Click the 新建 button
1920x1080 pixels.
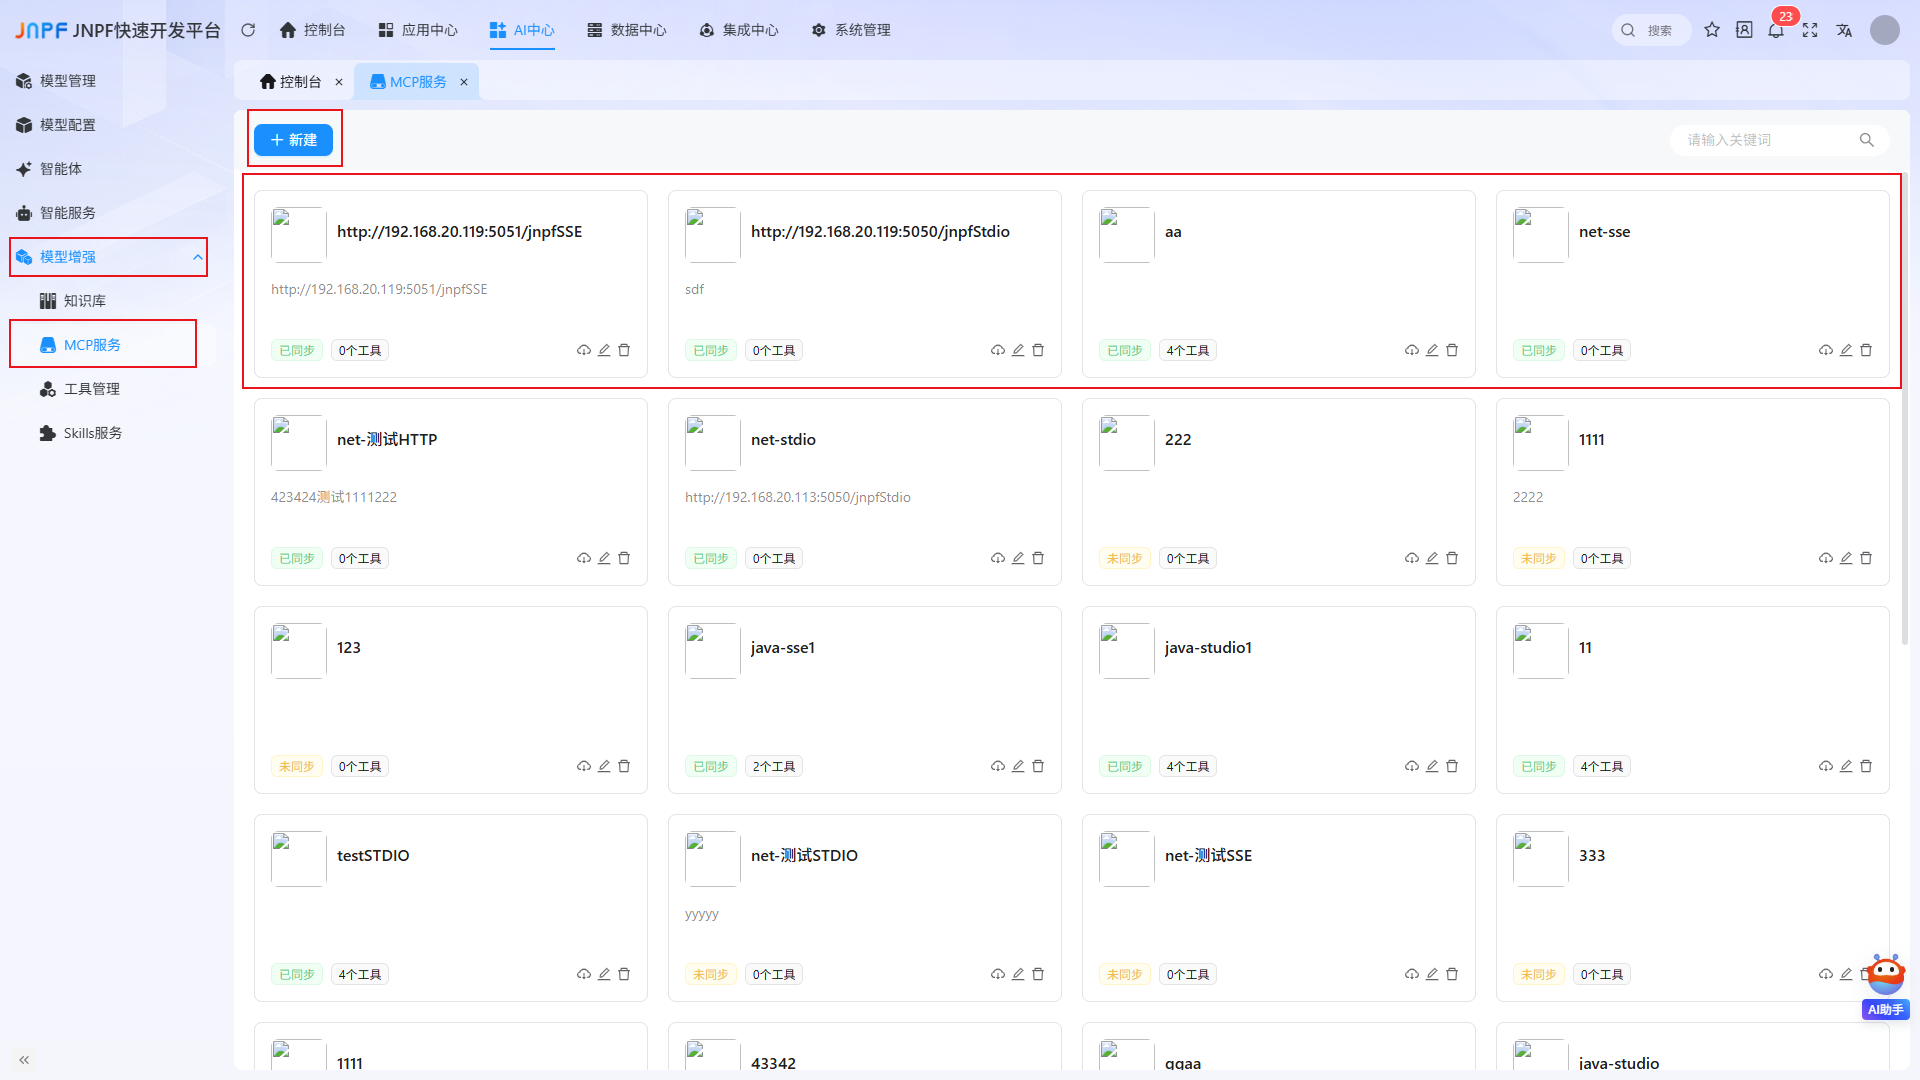point(293,140)
